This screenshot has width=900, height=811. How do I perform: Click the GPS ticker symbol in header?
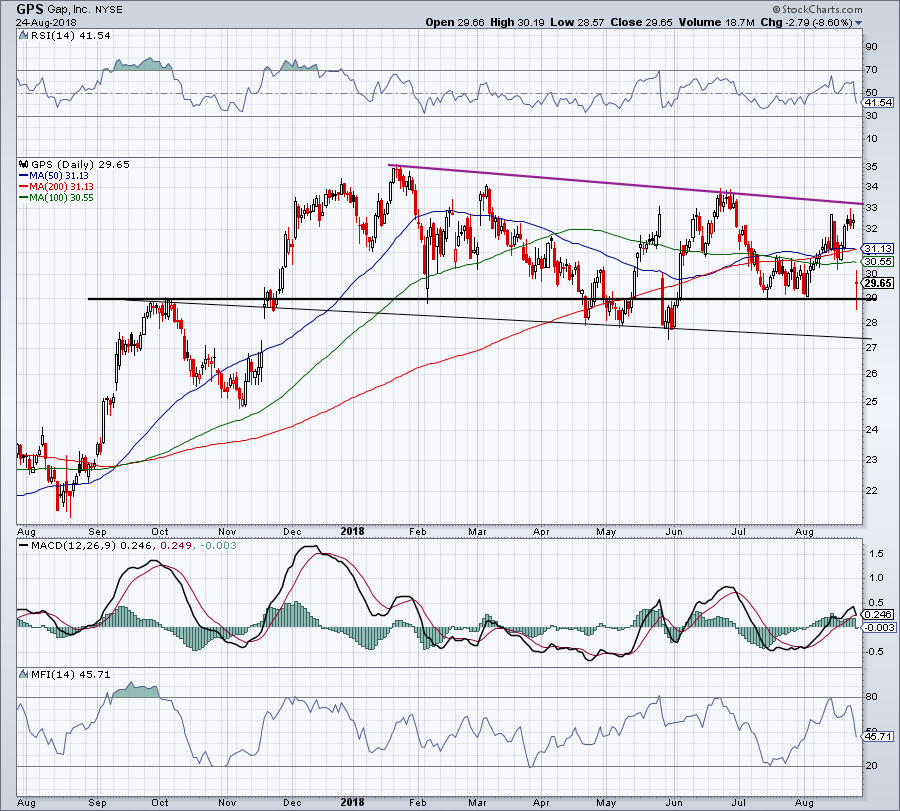click(x=29, y=9)
